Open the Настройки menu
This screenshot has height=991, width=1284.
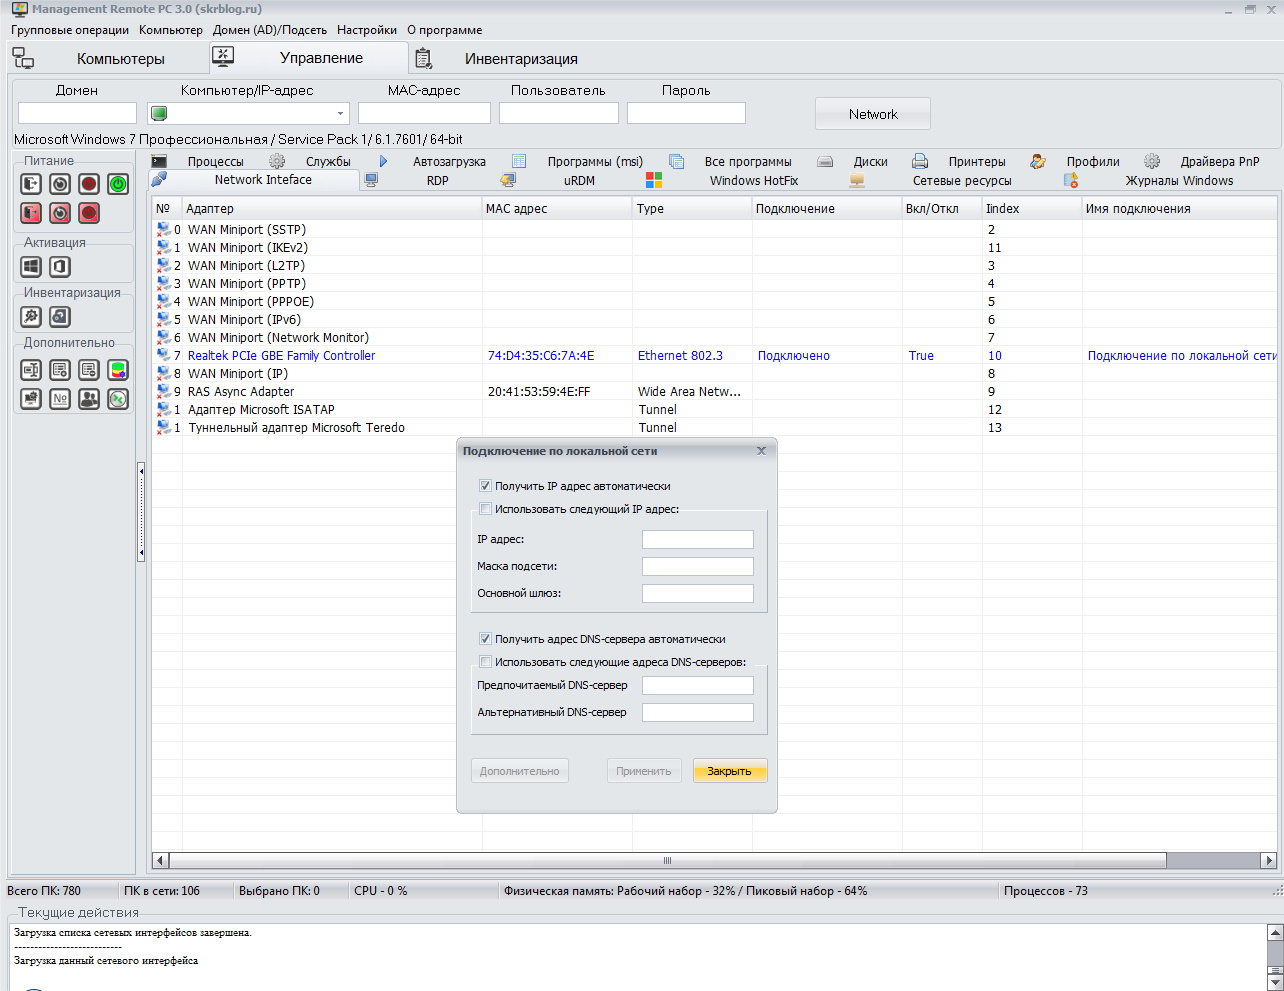point(367,30)
